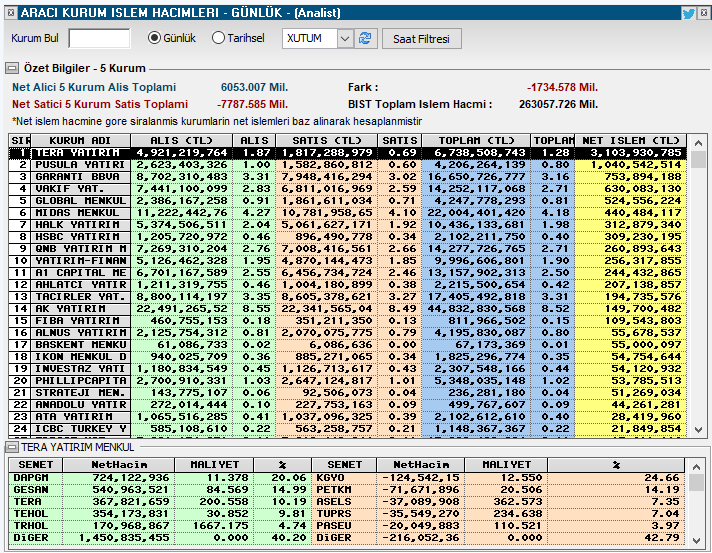
Task: Open the XUTUM dropdown list
Action: pyautogui.click(x=345, y=39)
